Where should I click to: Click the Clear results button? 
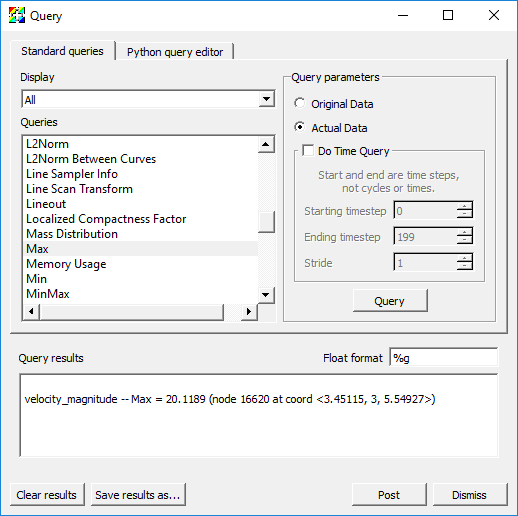[47, 495]
